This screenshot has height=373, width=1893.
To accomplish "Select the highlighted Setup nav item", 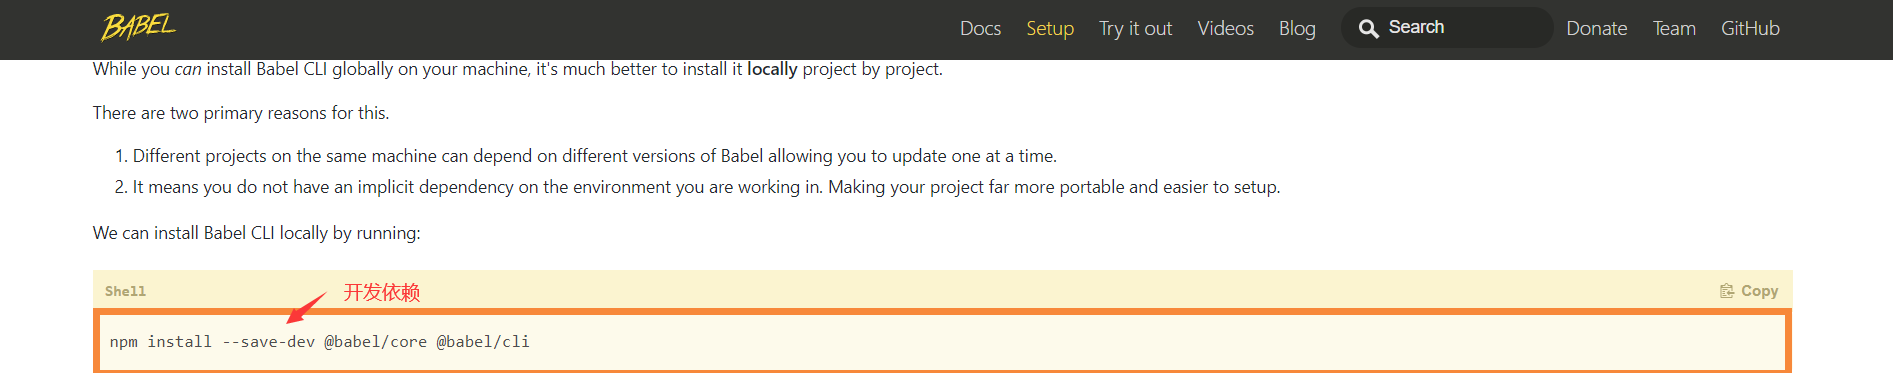I will (1050, 28).
